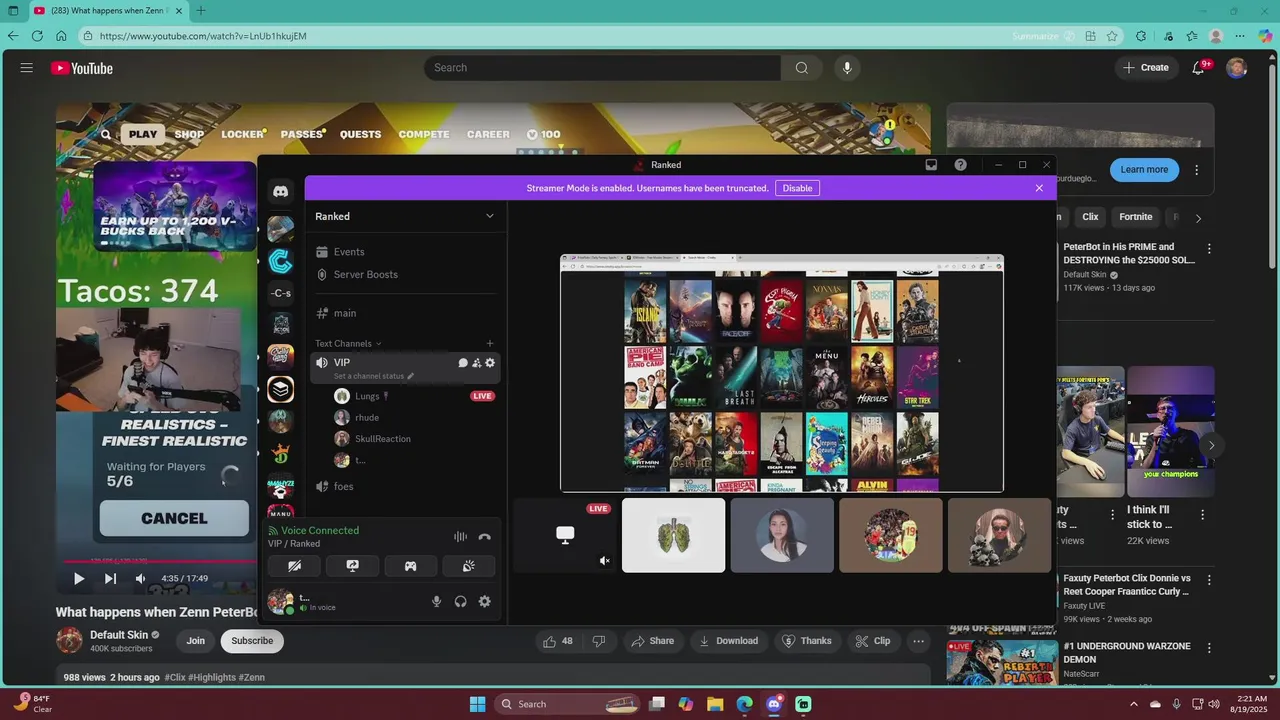Screen dimensions: 1280x720
Task: Deafen with headphones icon in Discord
Action: click(460, 601)
